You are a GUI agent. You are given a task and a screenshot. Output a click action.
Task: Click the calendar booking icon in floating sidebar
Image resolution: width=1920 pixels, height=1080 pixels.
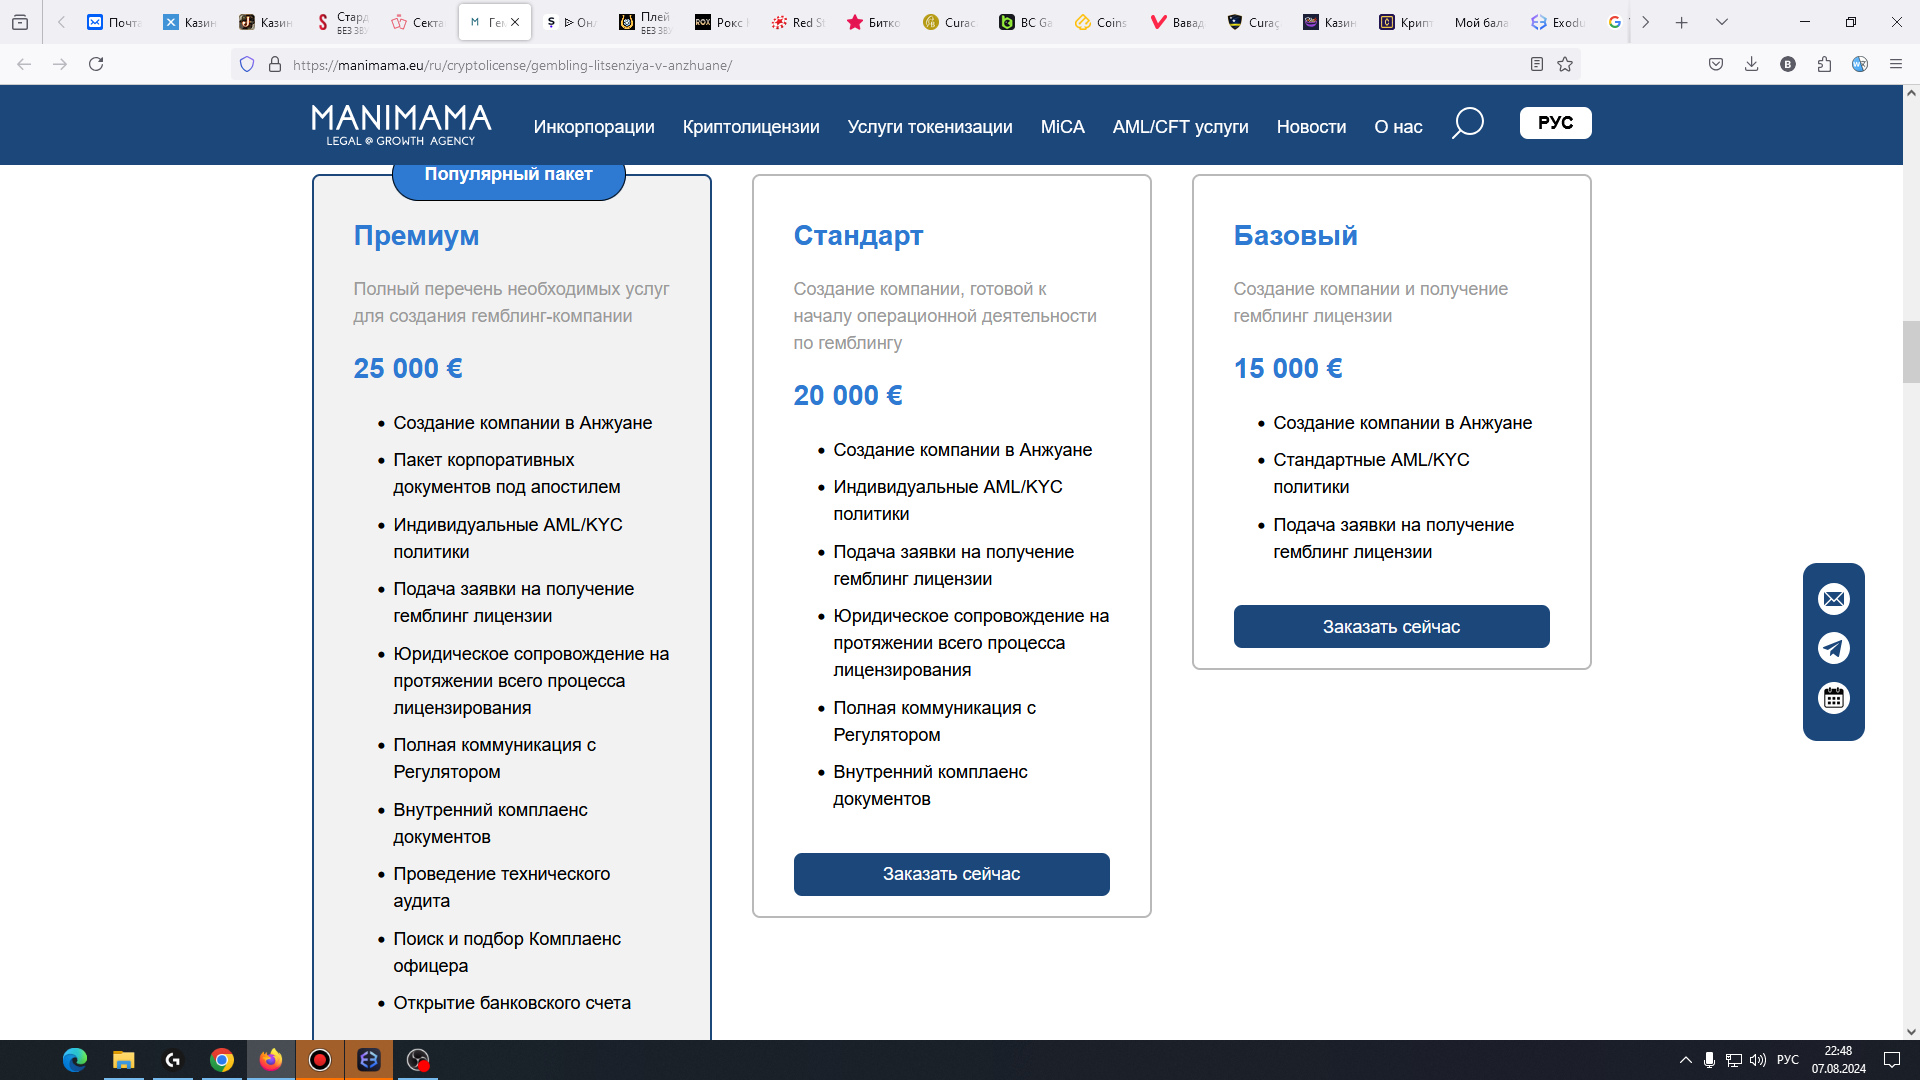1833,698
